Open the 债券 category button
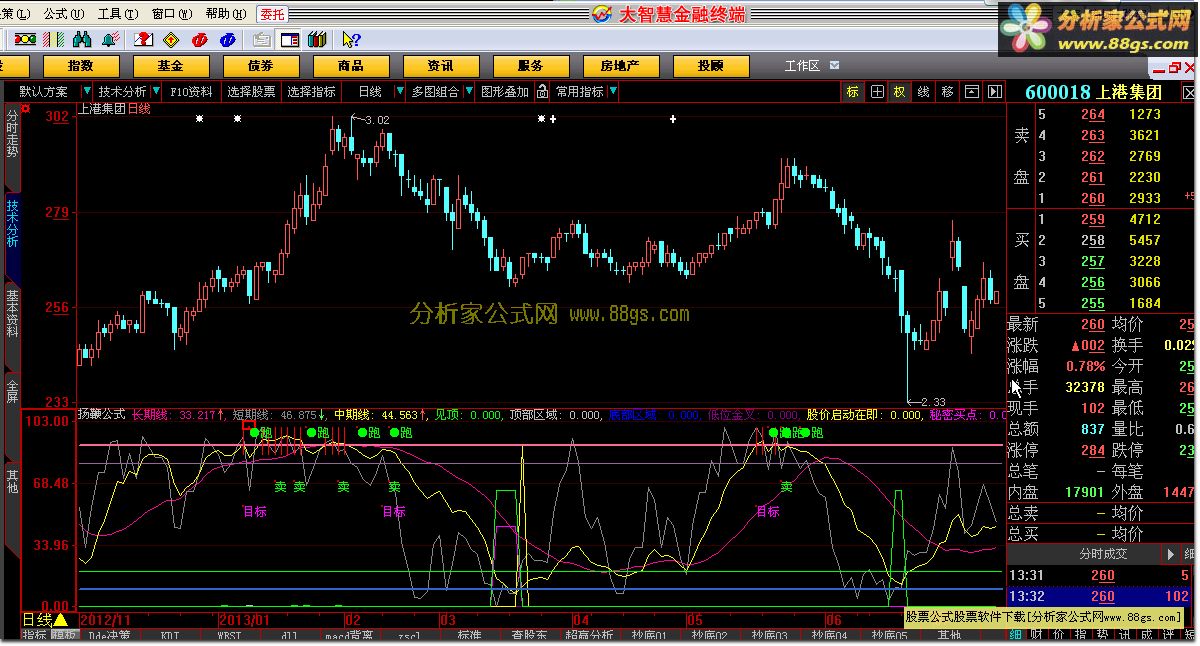The width and height of the screenshot is (1200, 646). 261,66
